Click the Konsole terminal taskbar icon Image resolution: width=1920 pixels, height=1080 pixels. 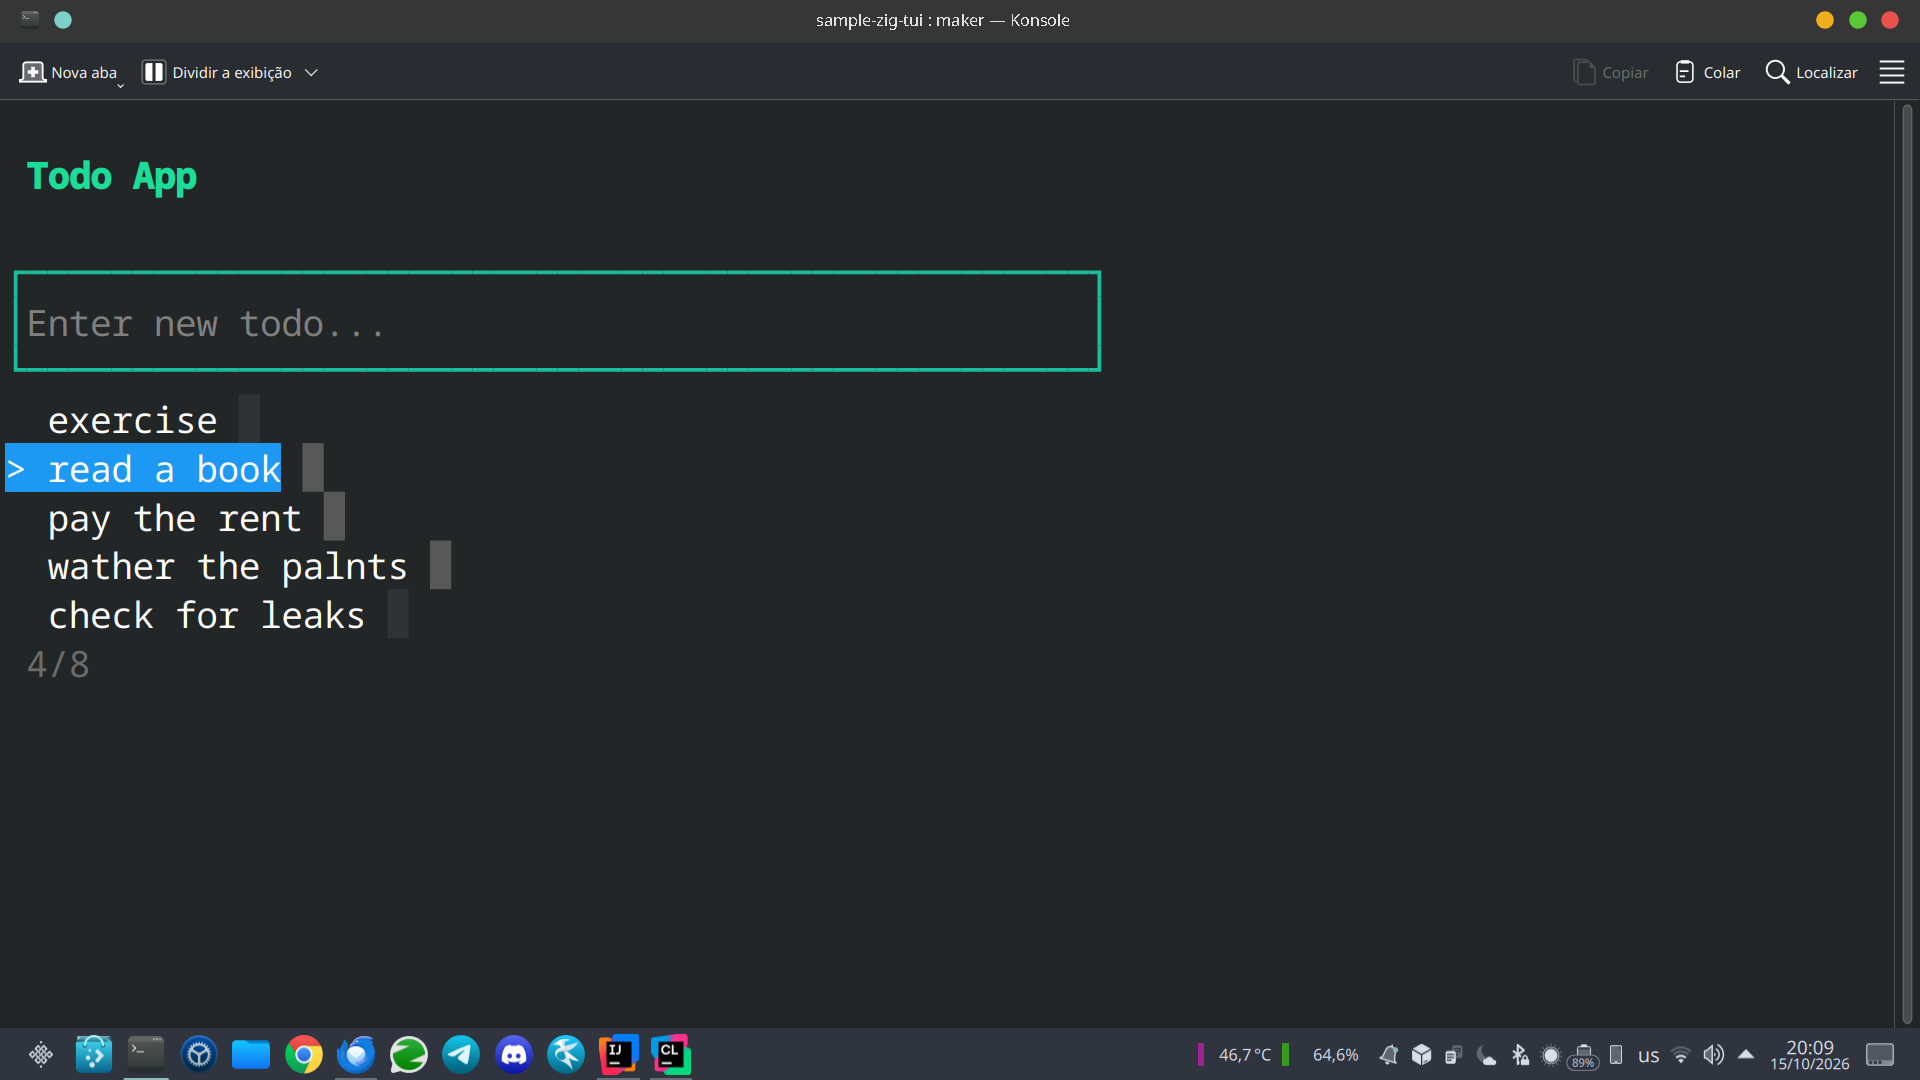click(x=146, y=1054)
